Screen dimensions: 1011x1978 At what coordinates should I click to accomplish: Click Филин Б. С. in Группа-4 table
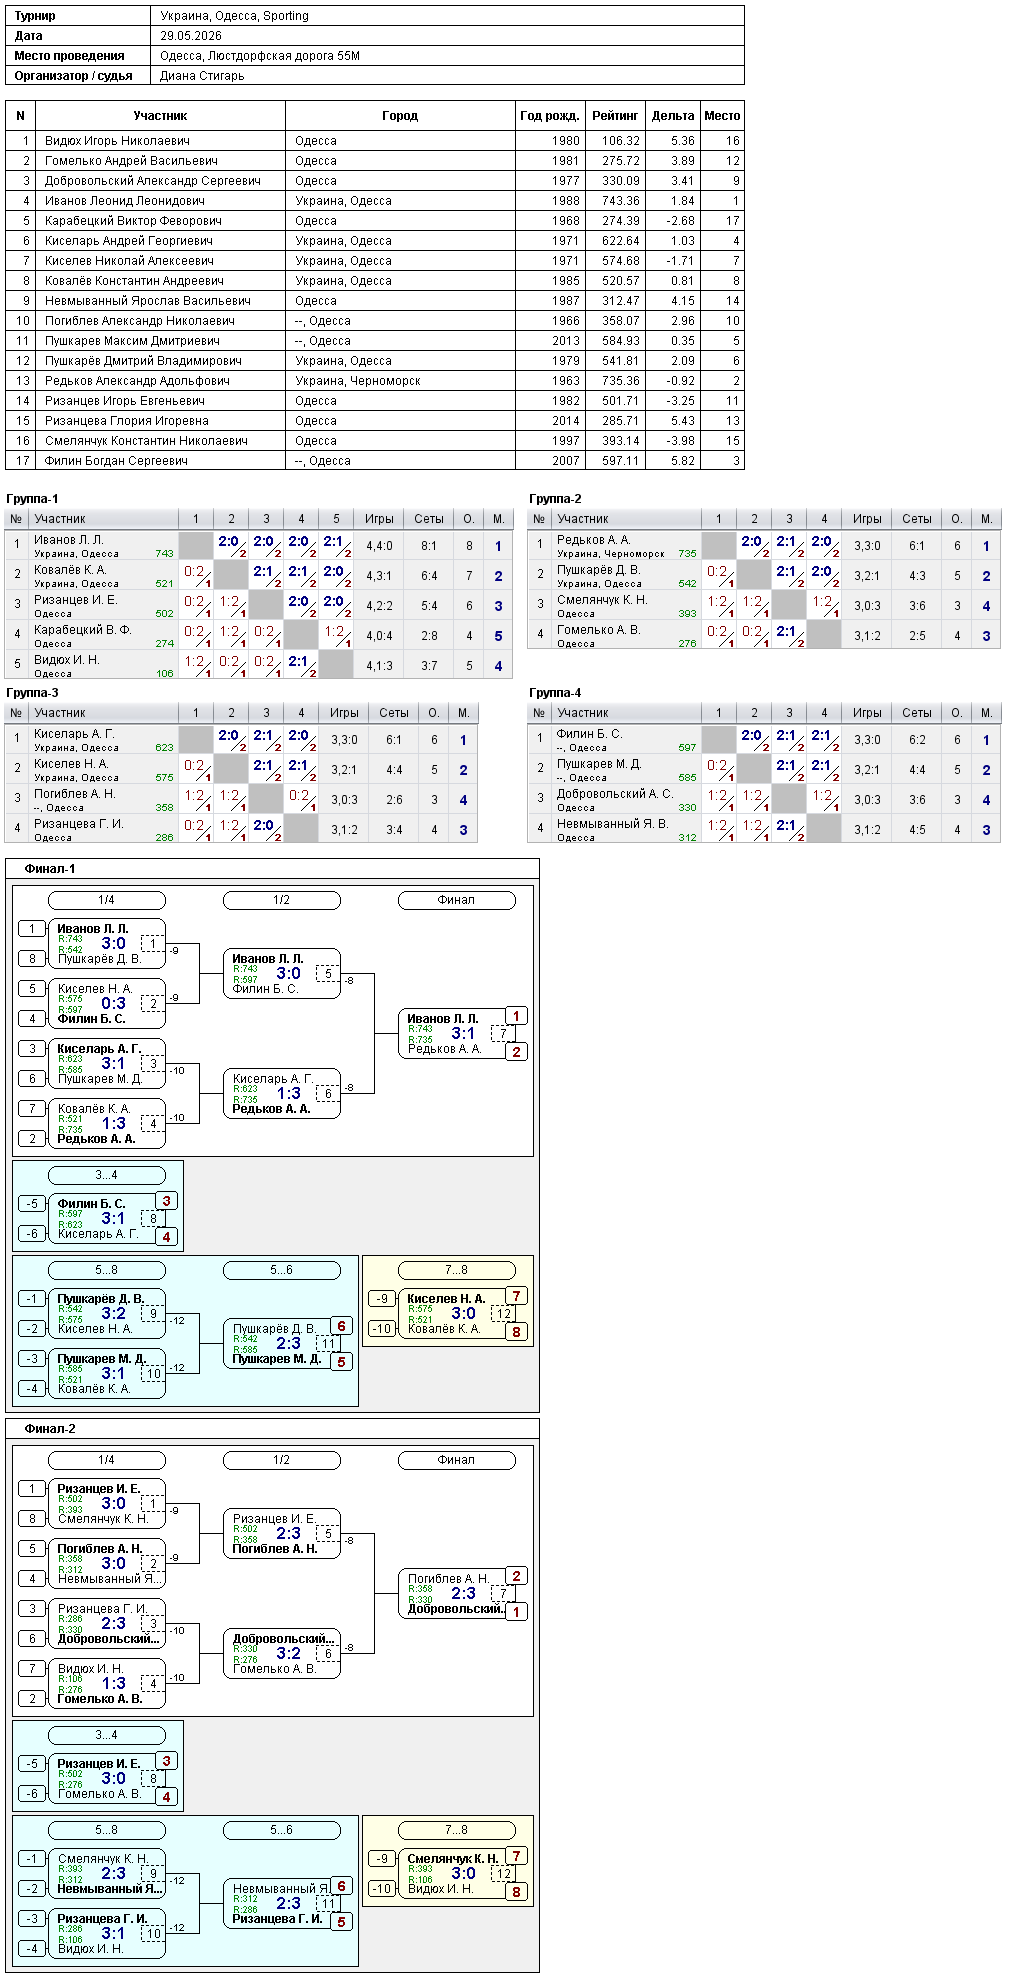click(589, 734)
